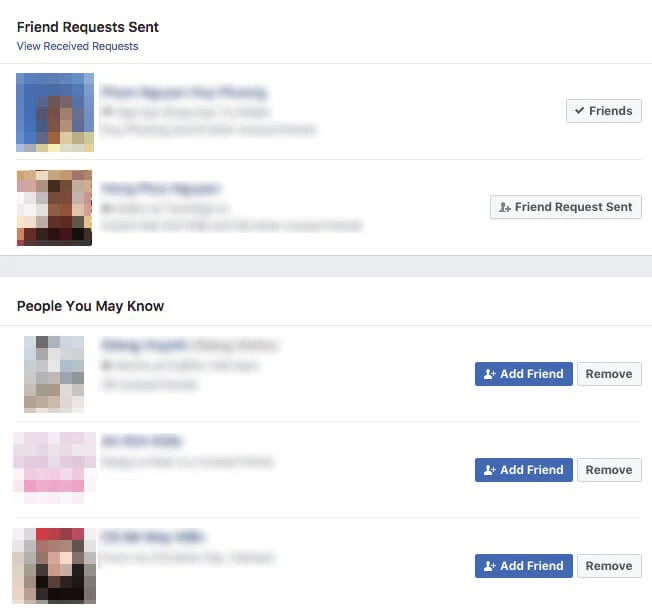Image resolution: width=652 pixels, height=608 pixels.
Task: Click blurred name of first sent request
Action: coord(184,92)
